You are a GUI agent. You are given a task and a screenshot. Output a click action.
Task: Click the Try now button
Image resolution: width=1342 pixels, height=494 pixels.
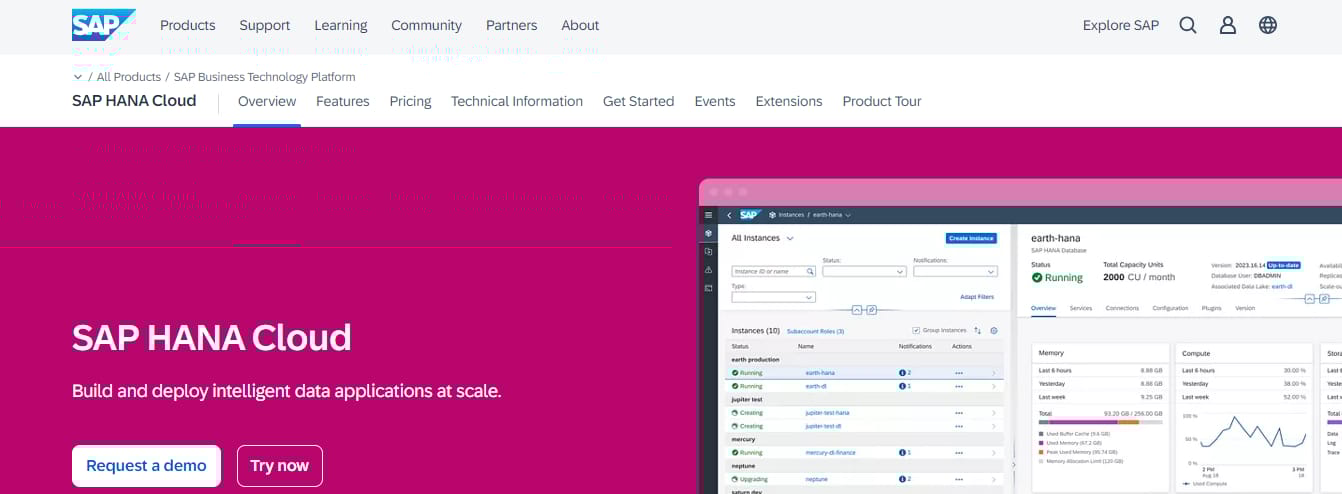[x=280, y=466]
